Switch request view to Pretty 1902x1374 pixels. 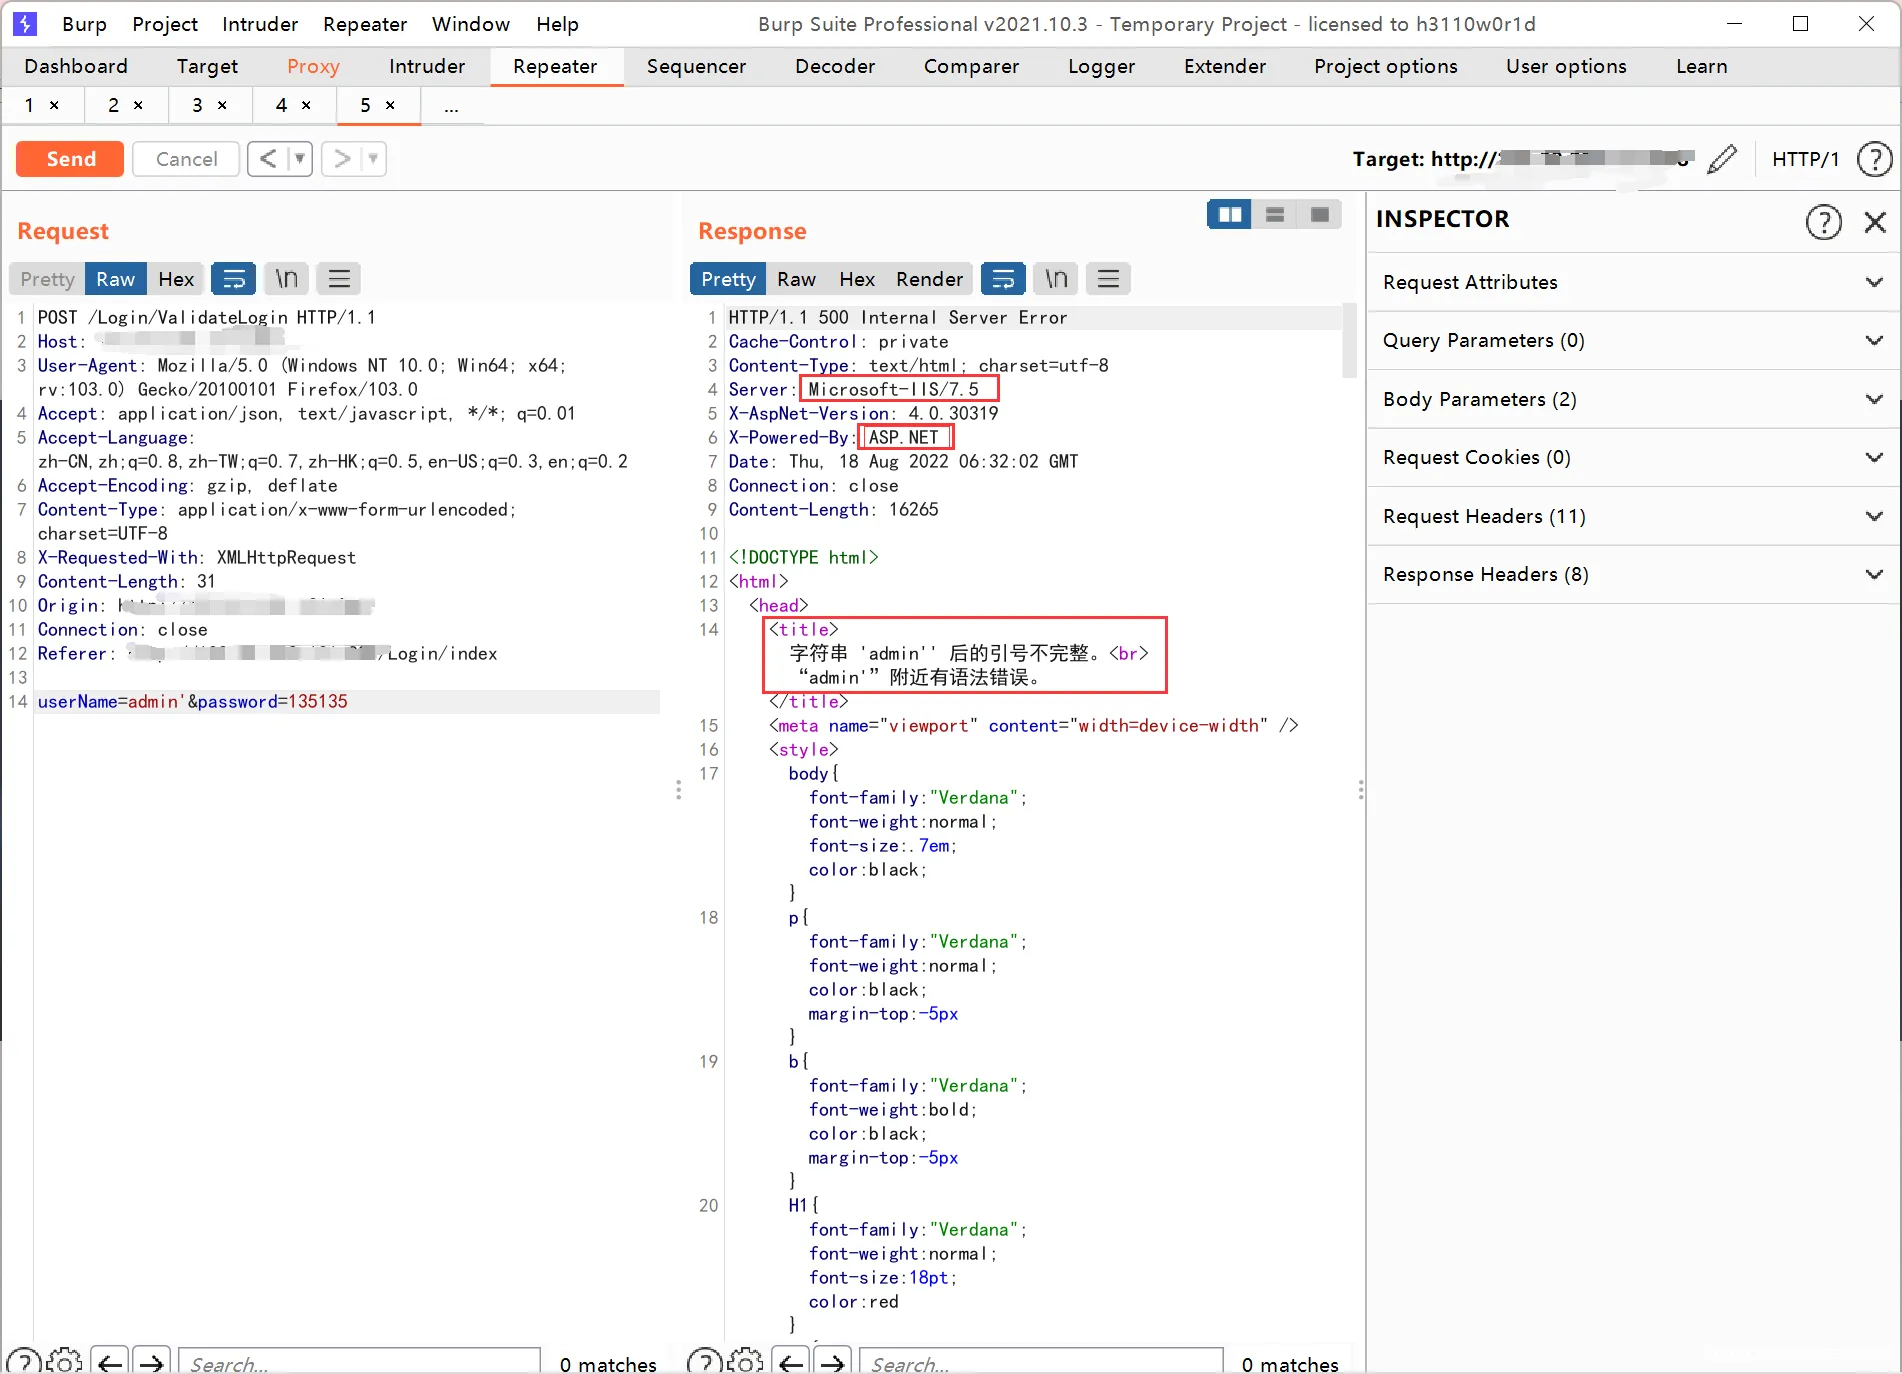pyautogui.click(x=47, y=279)
